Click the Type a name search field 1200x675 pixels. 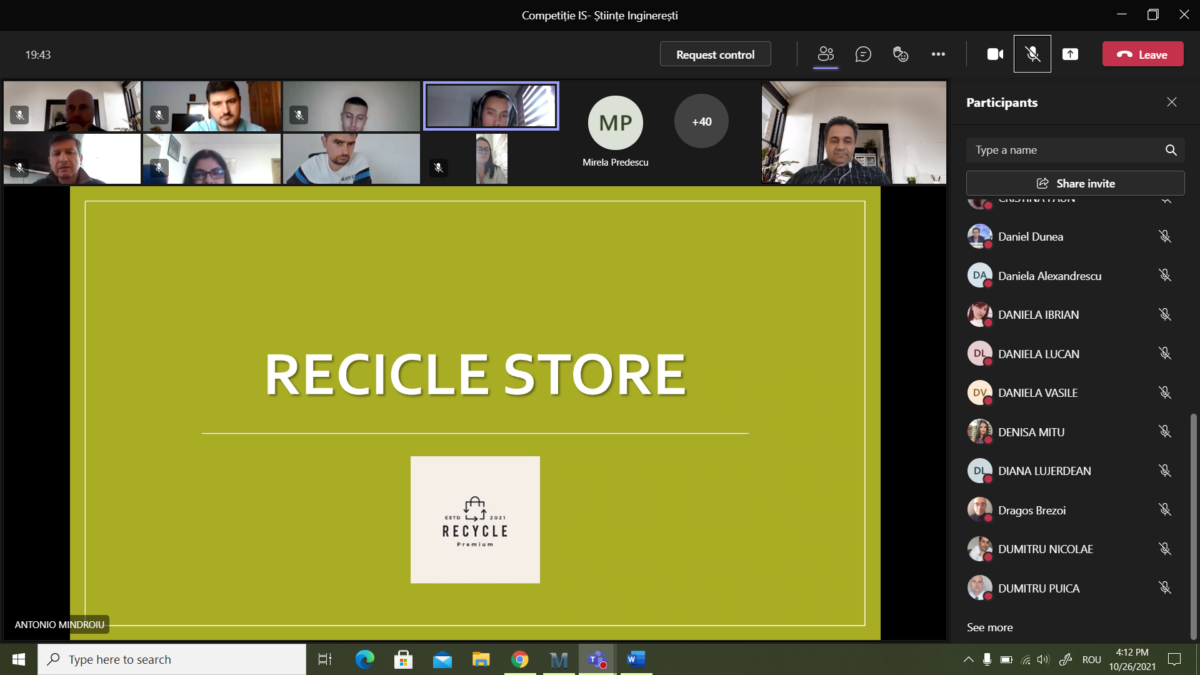coord(1065,150)
